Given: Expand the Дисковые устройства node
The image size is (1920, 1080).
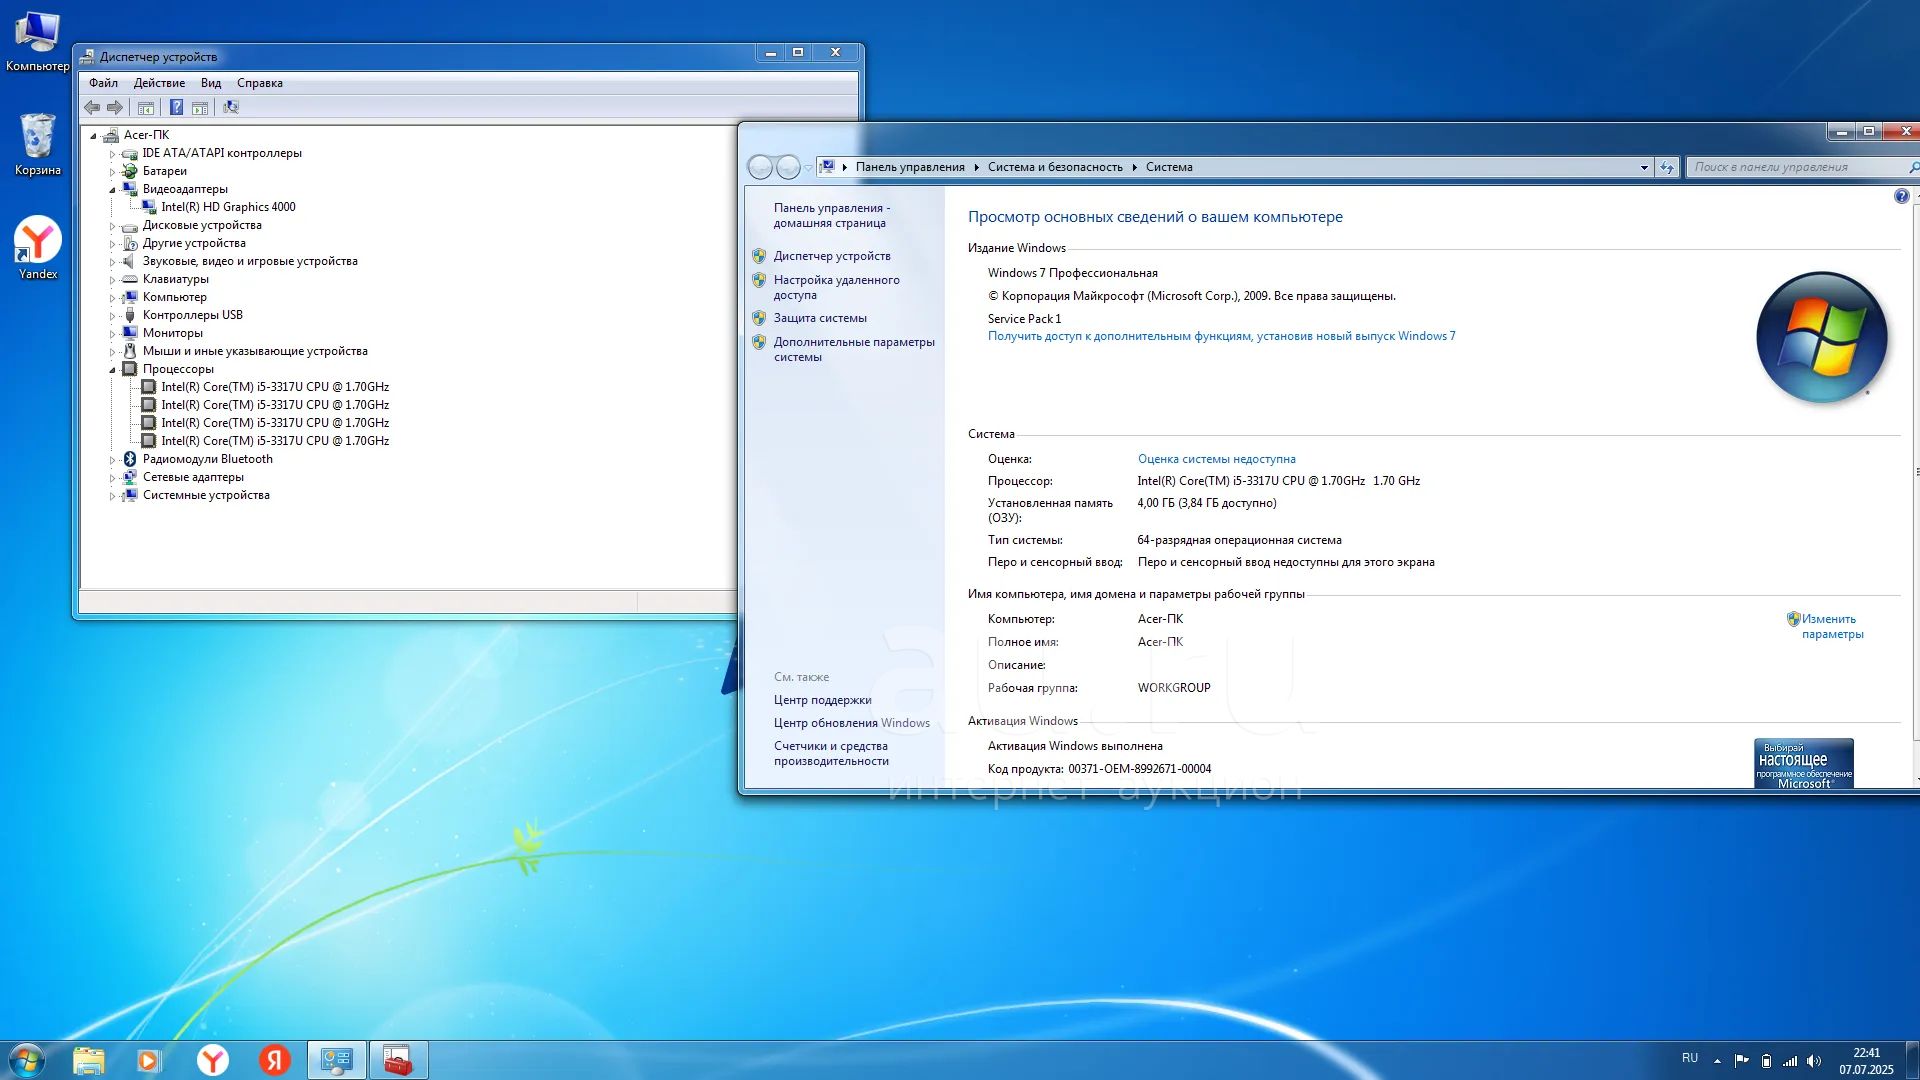Looking at the screenshot, I should click(x=112, y=226).
